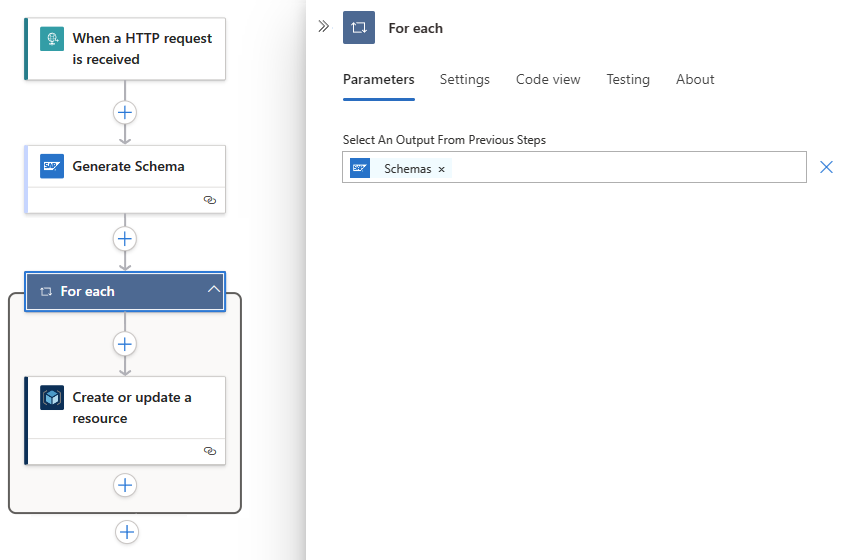
Task: Click the connection link icon on Generate Schema
Action: (x=209, y=200)
